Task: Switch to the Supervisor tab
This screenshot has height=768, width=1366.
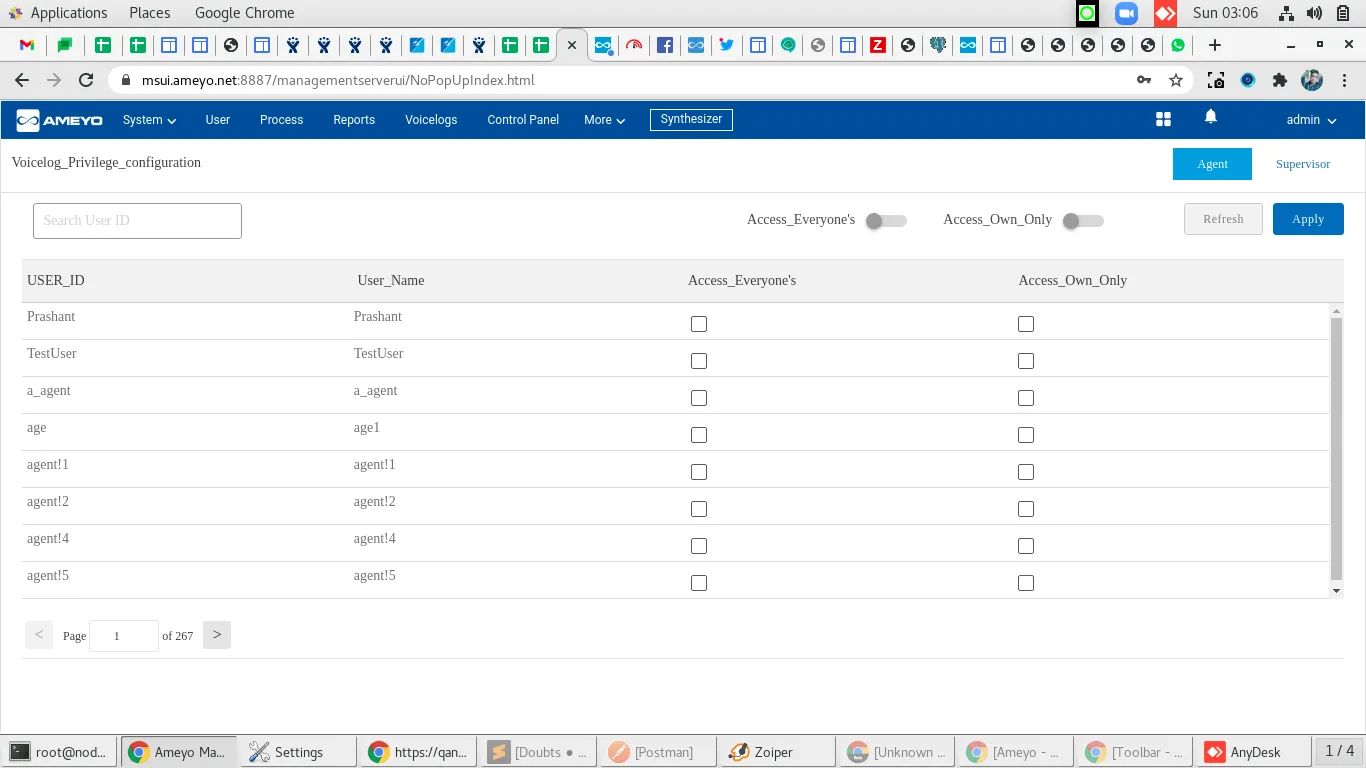Action: 1303,164
